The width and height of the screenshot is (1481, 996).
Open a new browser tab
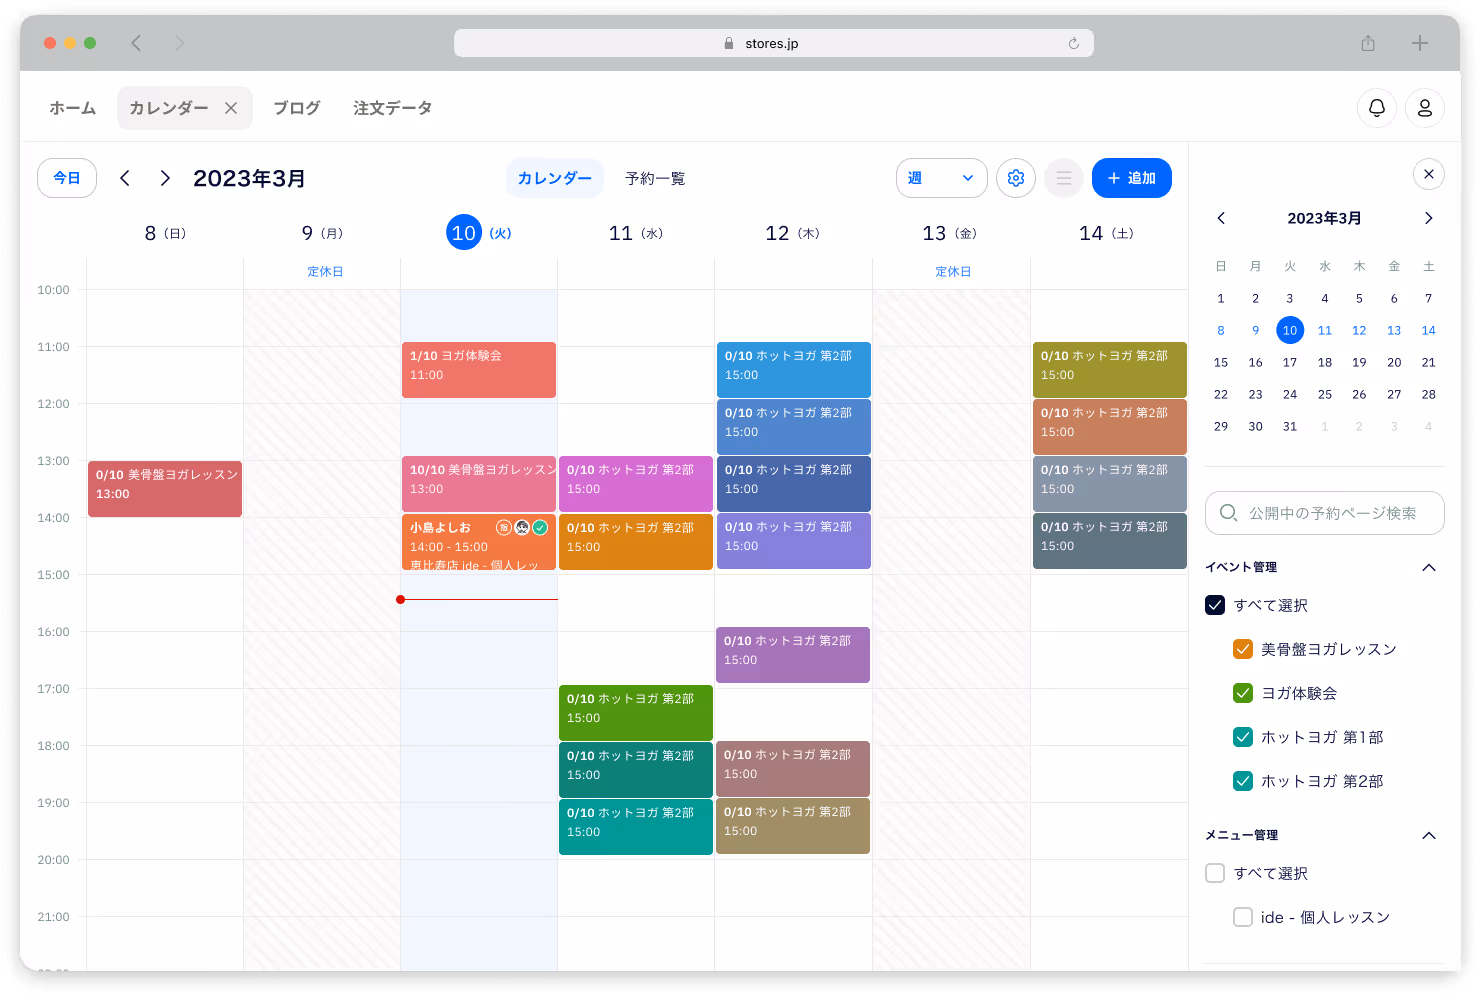(1420, 43)
